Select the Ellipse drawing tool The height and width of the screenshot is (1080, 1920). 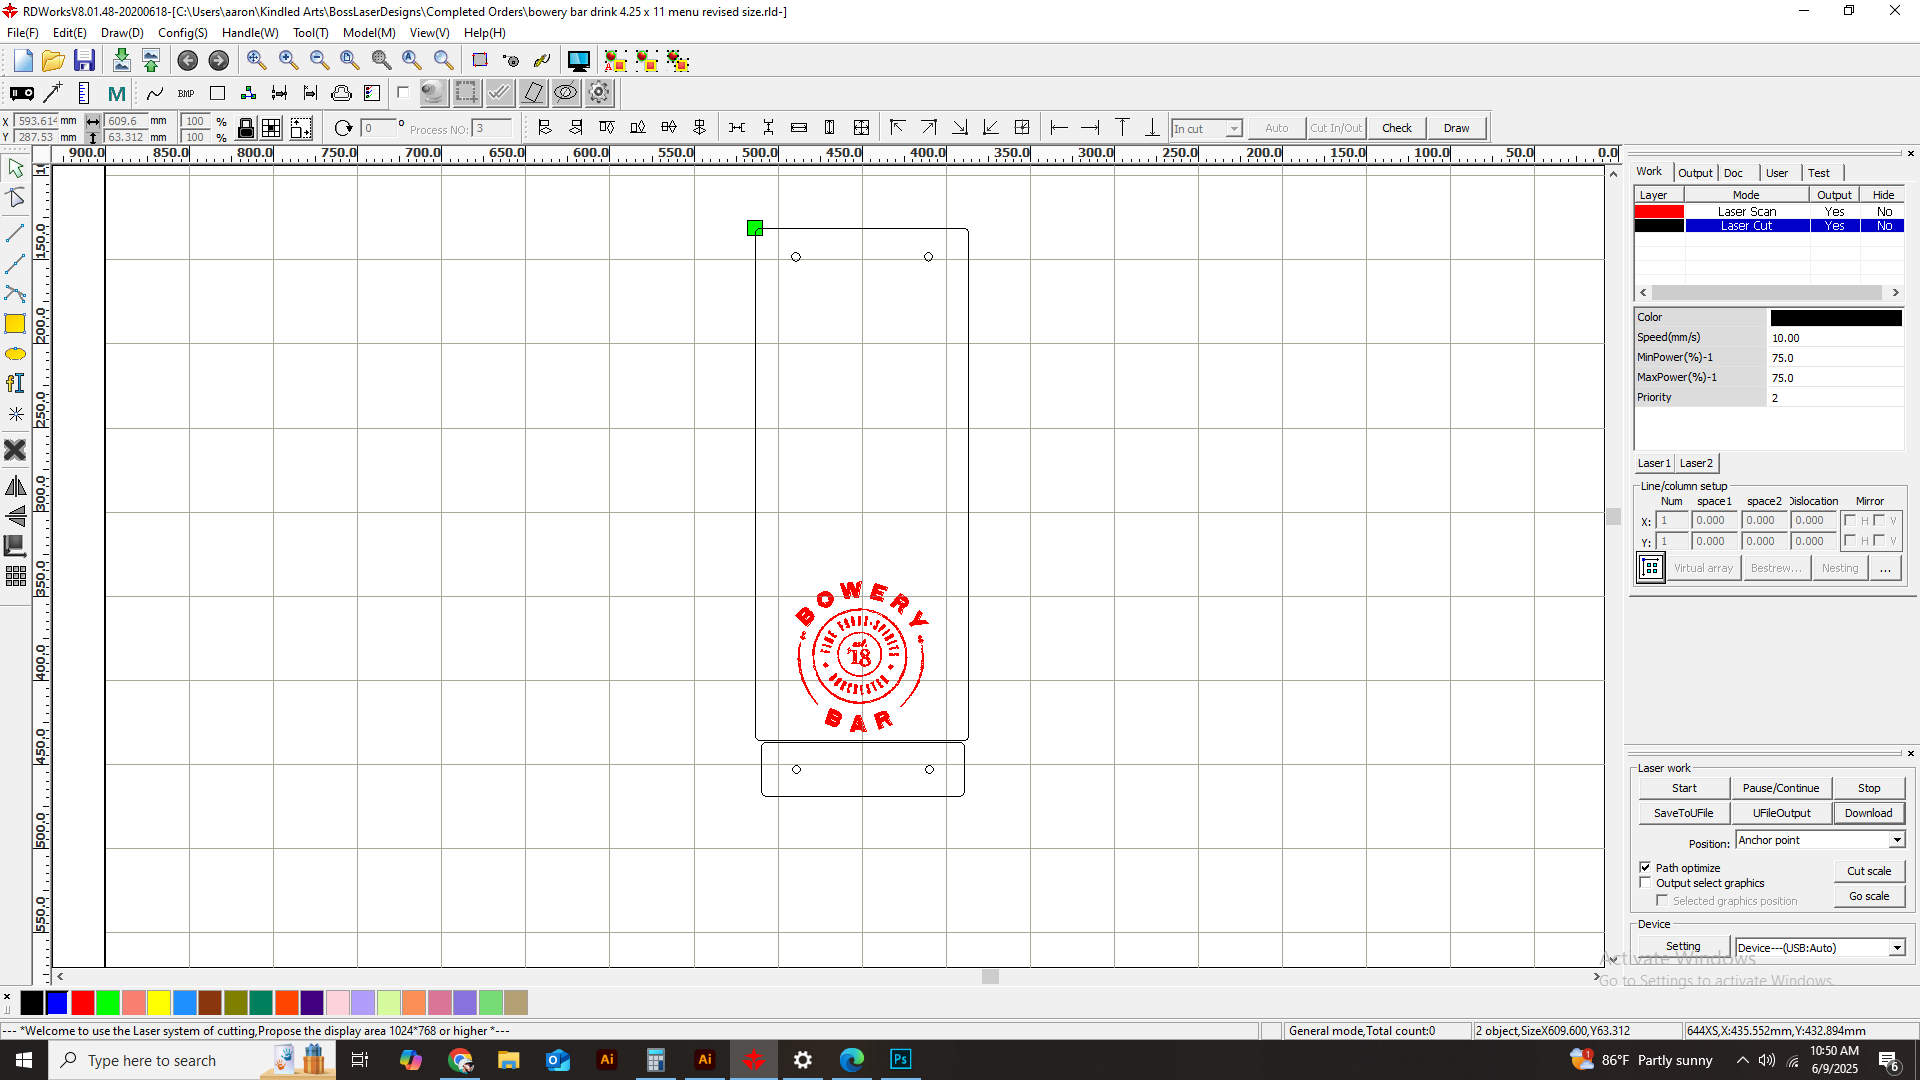pyautogui.click(x=15, y=354)
